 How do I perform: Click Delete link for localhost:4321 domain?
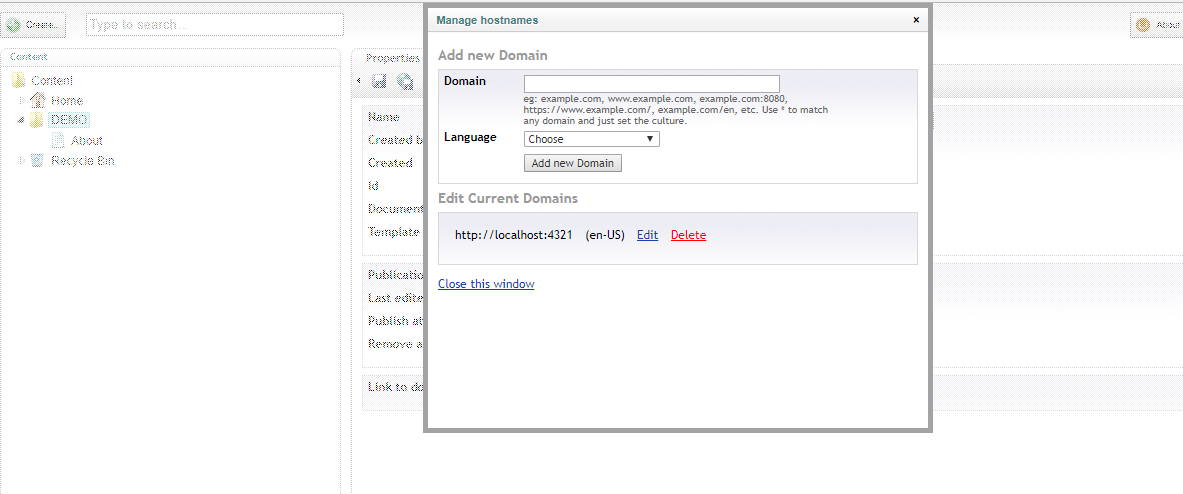688,235
